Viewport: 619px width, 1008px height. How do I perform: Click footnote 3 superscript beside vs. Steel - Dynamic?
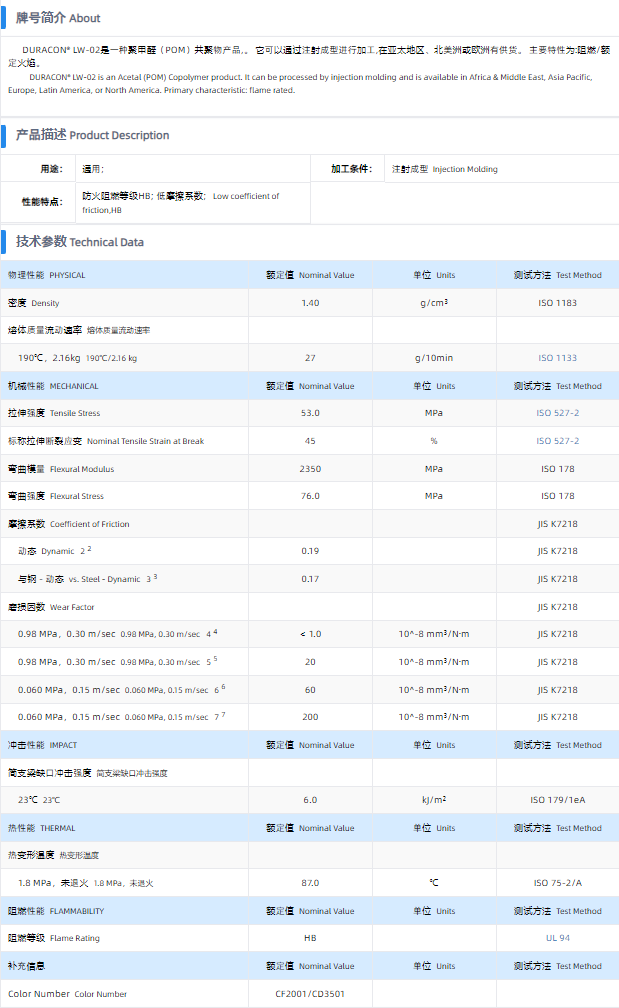coord(155,577)
